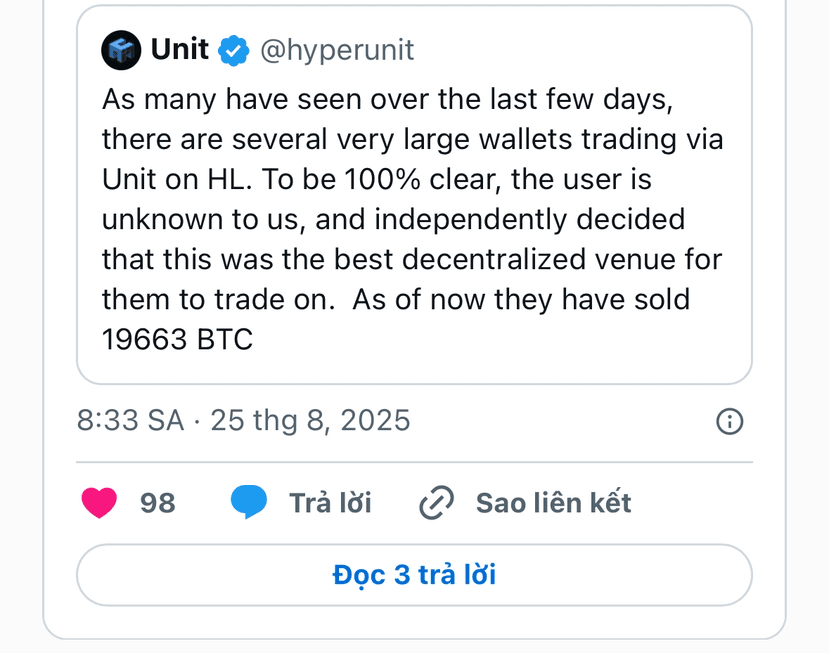Click the 98 likes count
Image resolution: width=829 pixels, height=653 pixels.
(158, 503)
